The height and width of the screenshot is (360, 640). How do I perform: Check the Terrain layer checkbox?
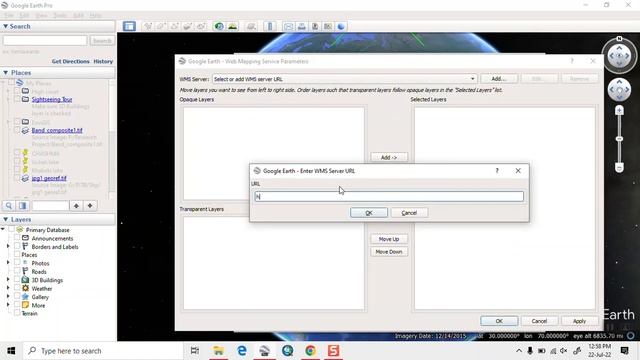tap(17, 313)
